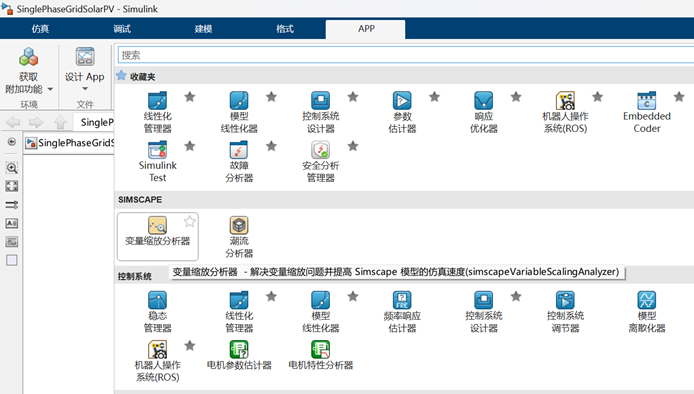
Task: Expand the 设计 App dropdown arrow
Action: point(85,89)
